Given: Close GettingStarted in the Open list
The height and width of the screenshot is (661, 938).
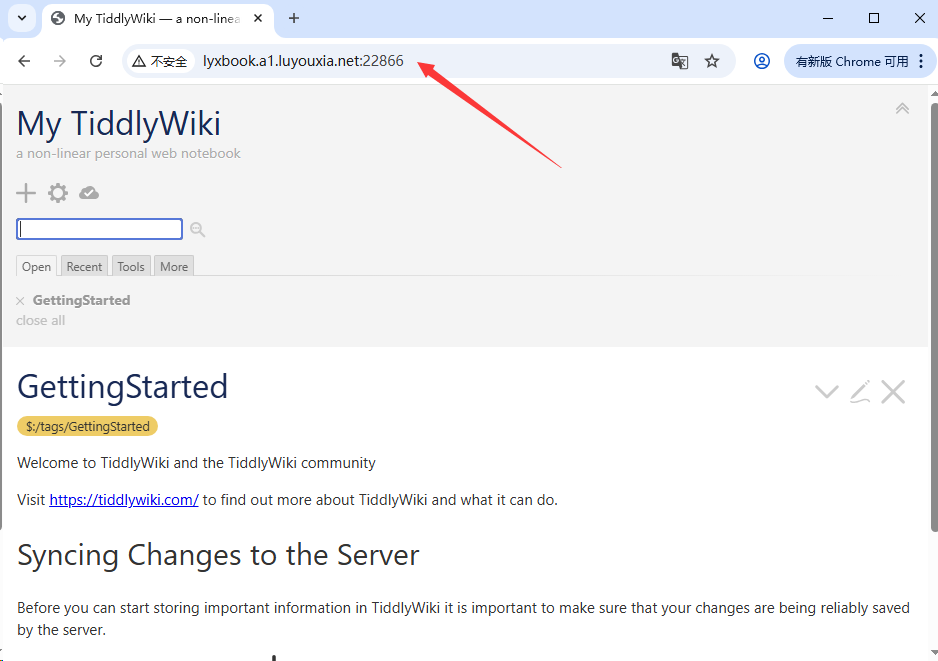Looking at the screenshot, I should 20,301.
